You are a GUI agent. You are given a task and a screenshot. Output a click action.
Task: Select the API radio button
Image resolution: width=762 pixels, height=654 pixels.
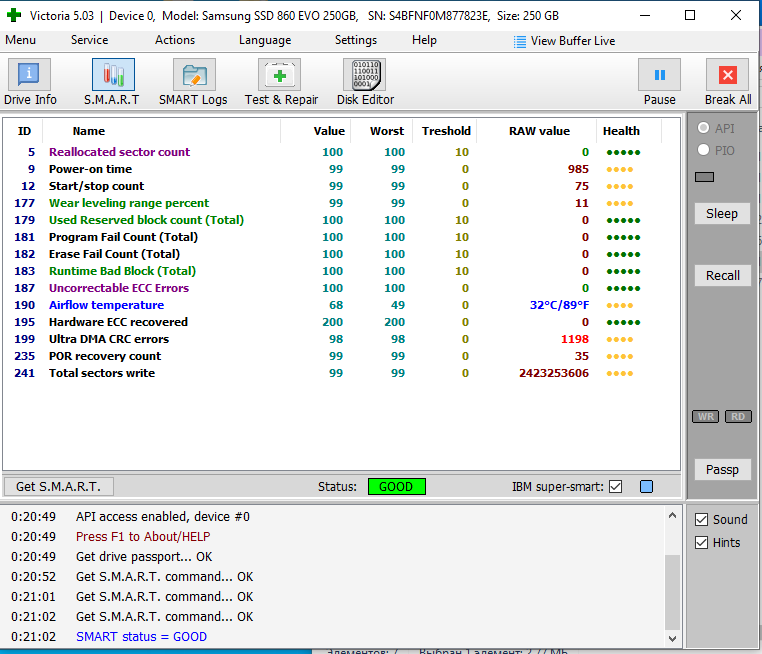[x=703, y=128]
